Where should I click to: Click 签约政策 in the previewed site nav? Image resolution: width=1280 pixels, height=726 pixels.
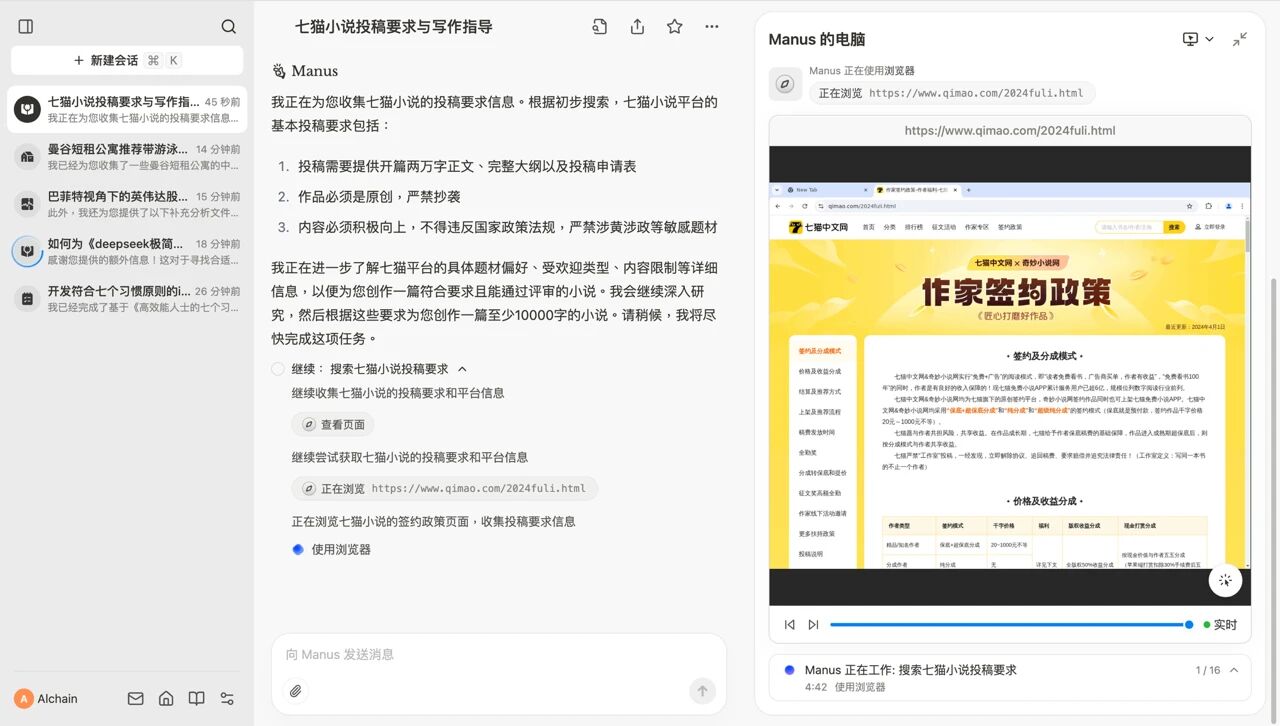click(x=1010, y=228)
